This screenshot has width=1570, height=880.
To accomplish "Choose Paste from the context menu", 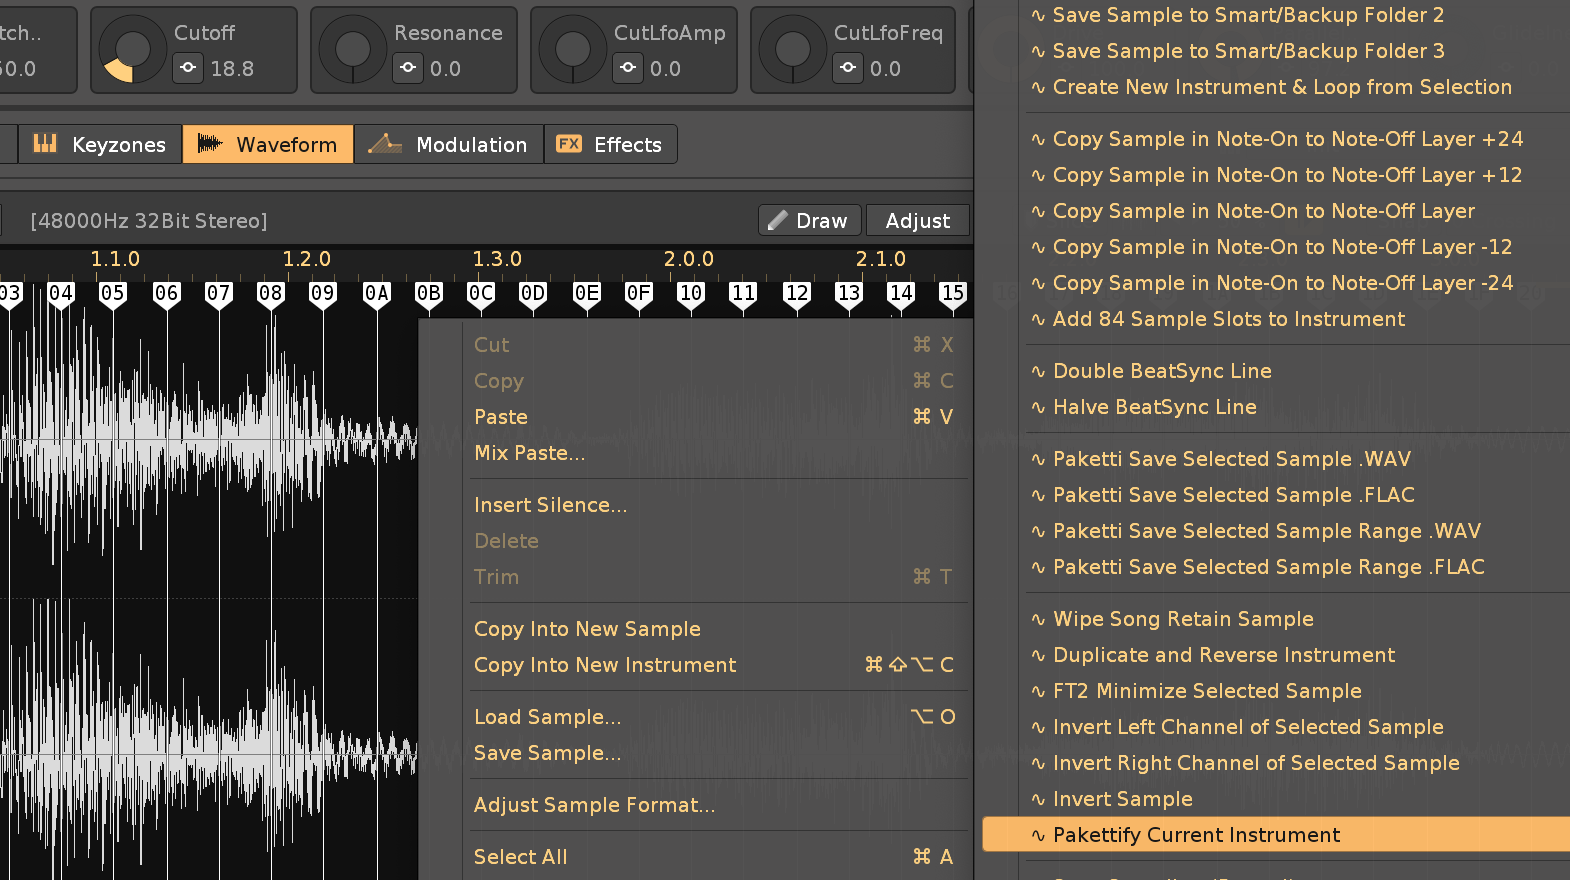I will click(x=501, y=417).
